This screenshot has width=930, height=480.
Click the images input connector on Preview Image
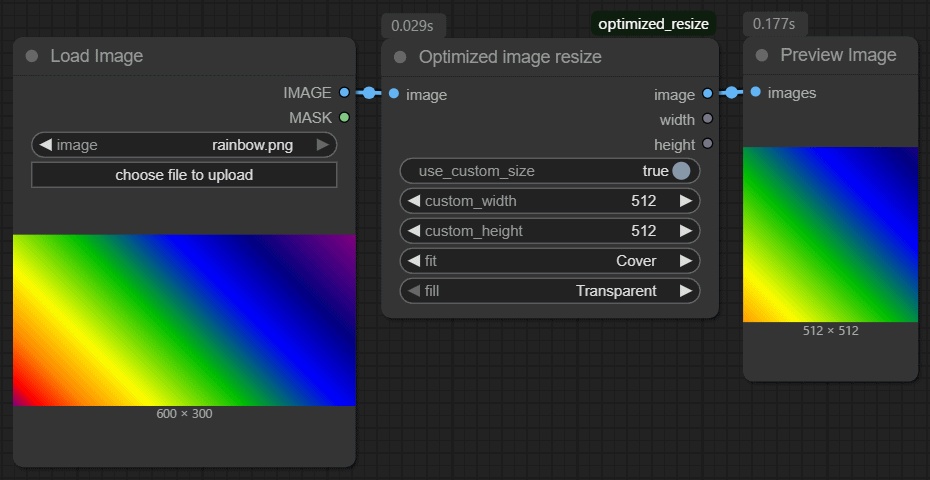[755, 92]
